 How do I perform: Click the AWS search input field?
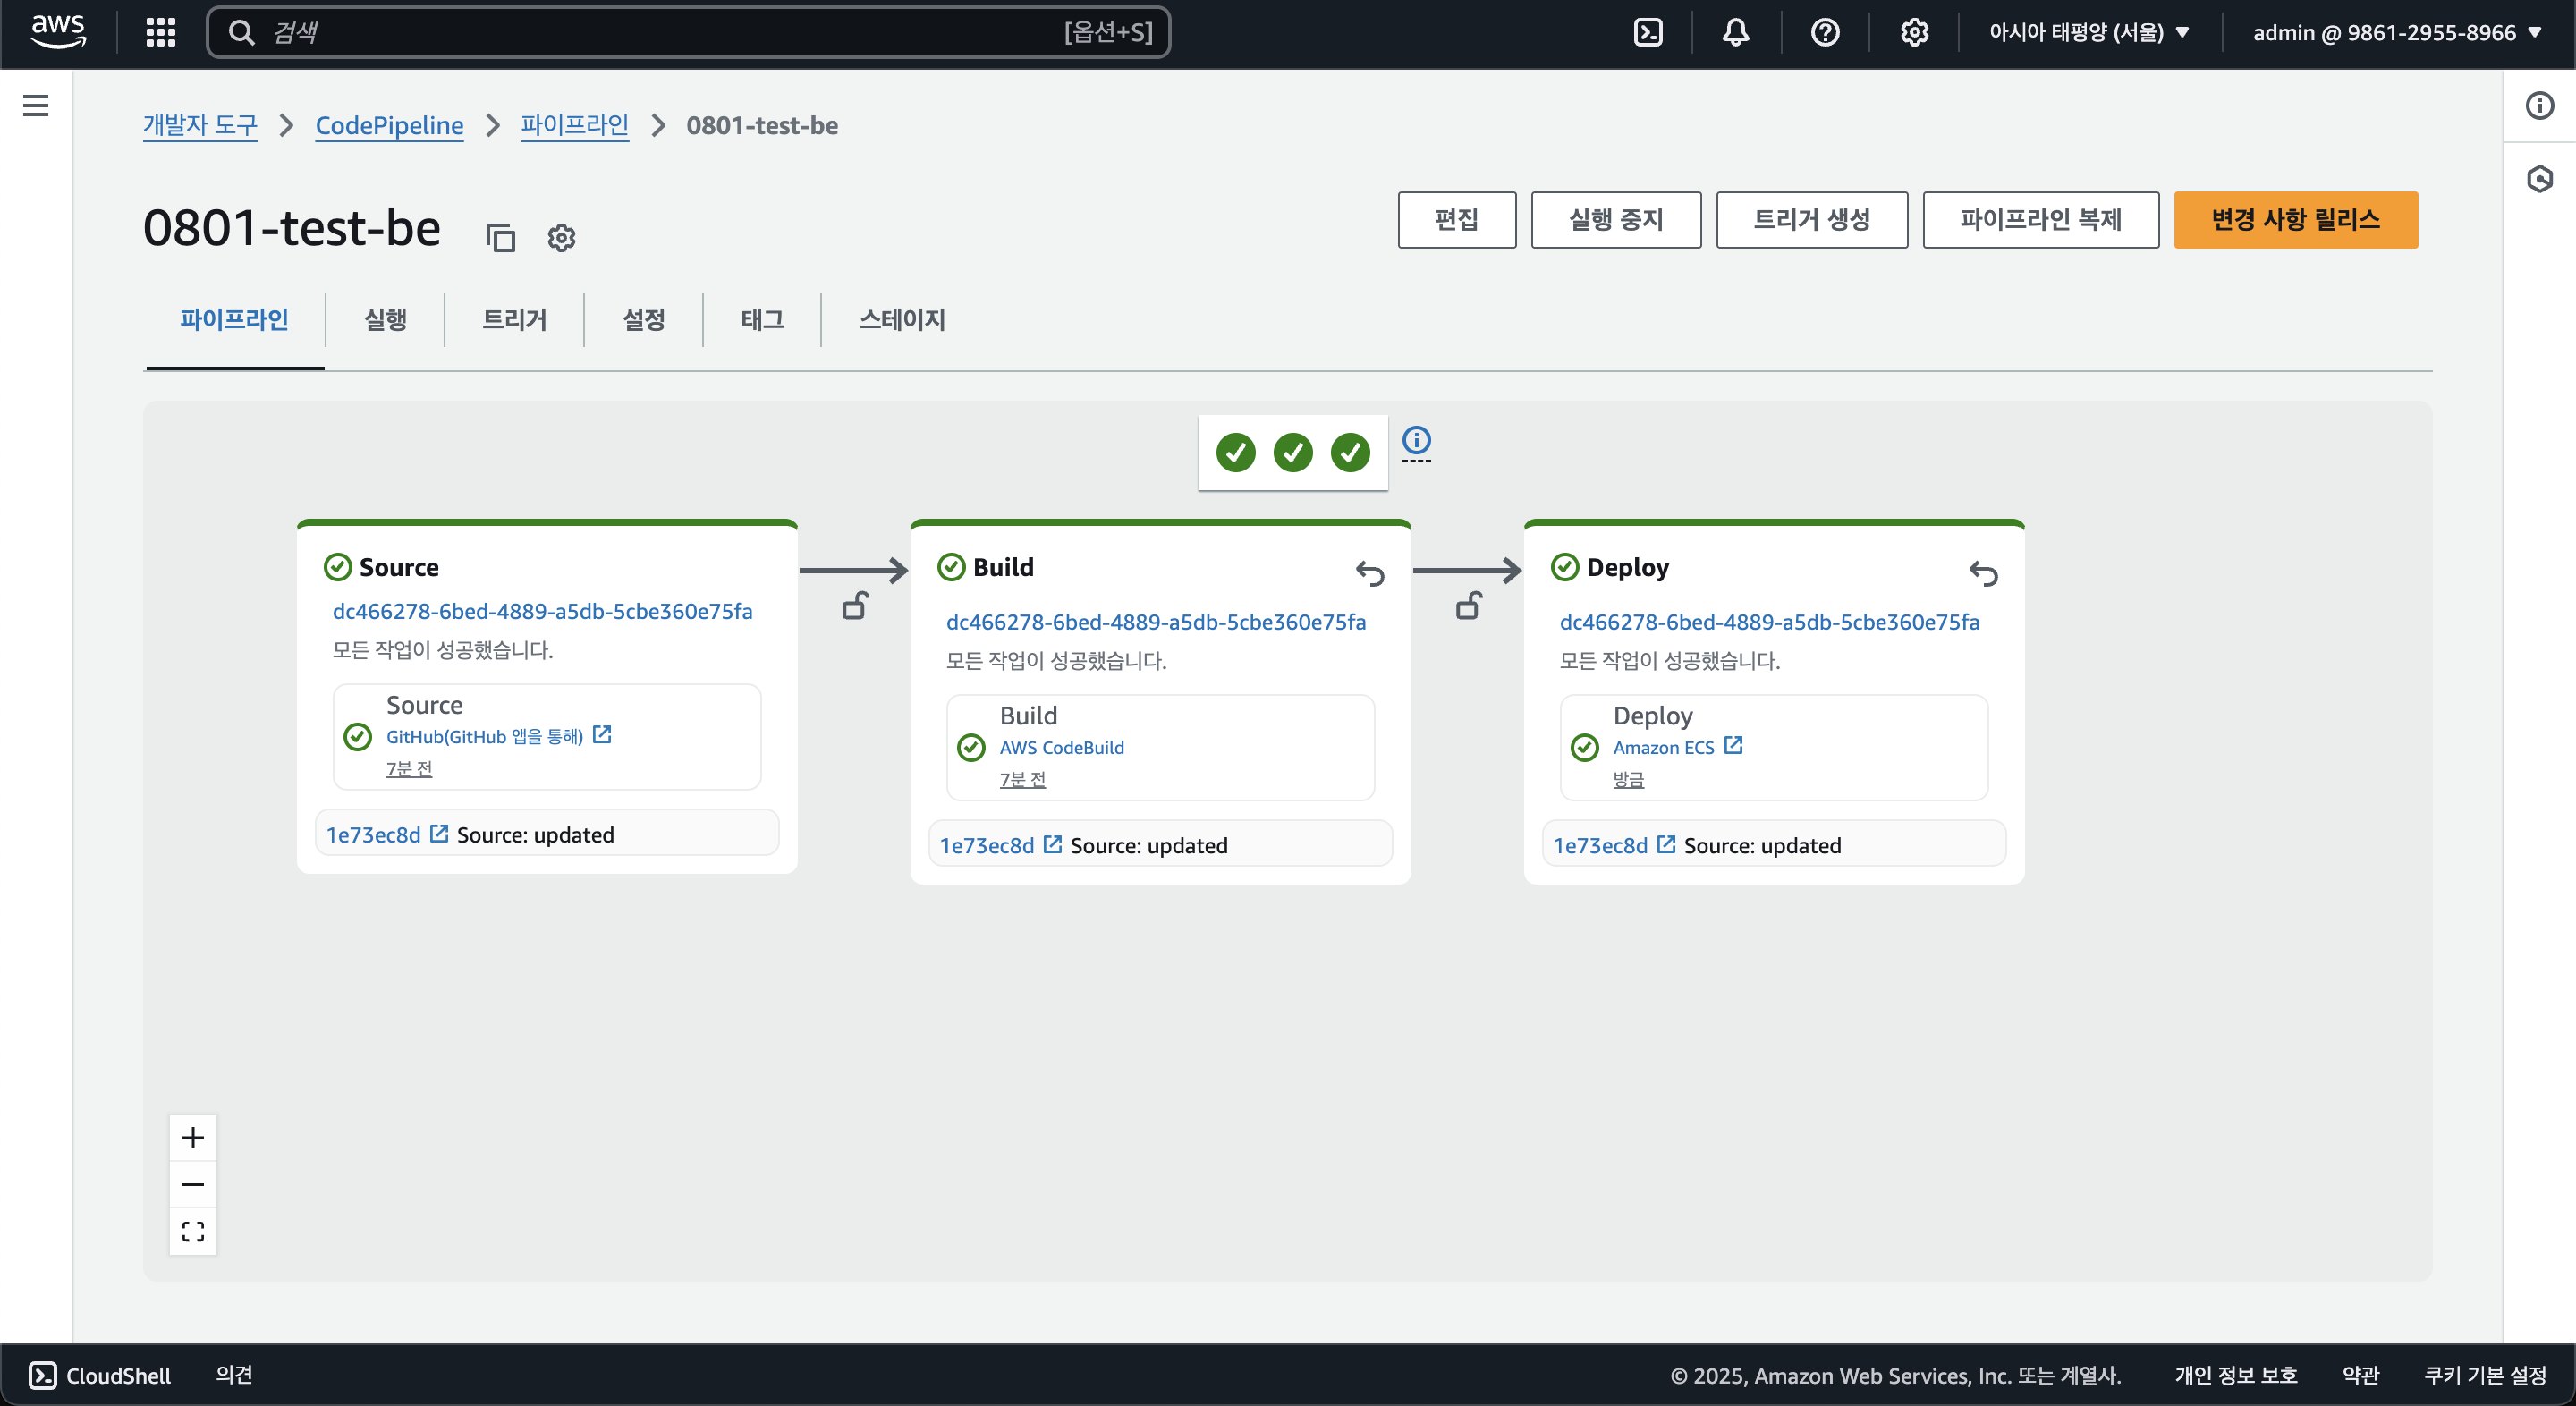pyautogui.click(x=660, y=33)
